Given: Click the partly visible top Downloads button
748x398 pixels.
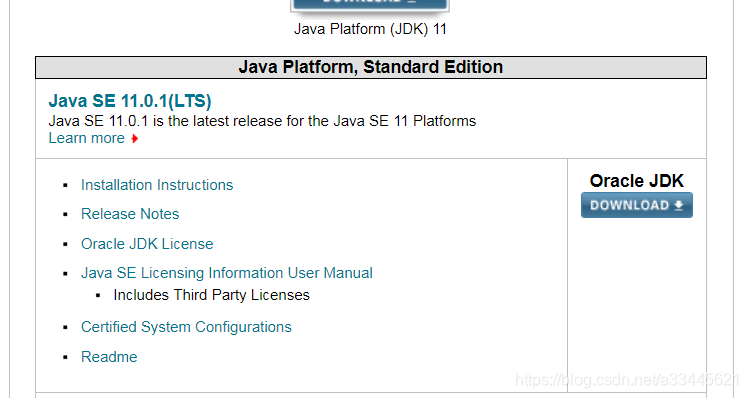Looking at the screenshot, I should tap(370, 5).
